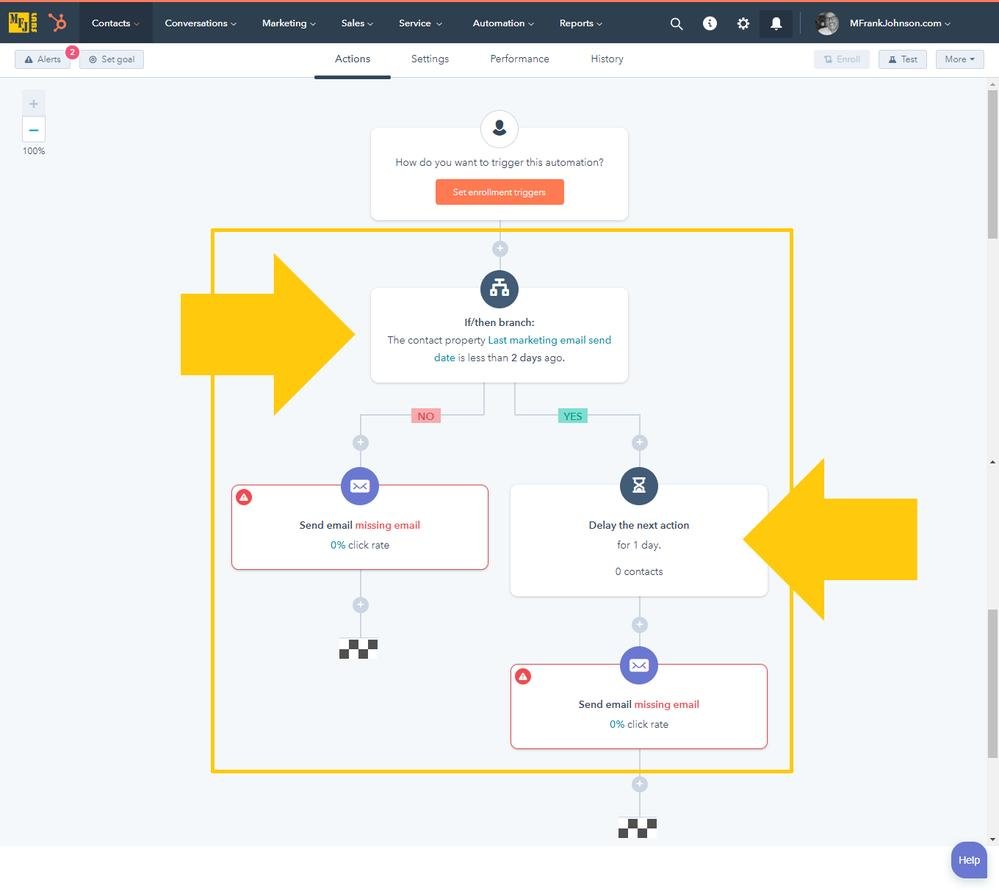Click the warning badge on bottom missing email action
The width and height of the screenshot is (999, 890).
(523, 675)
